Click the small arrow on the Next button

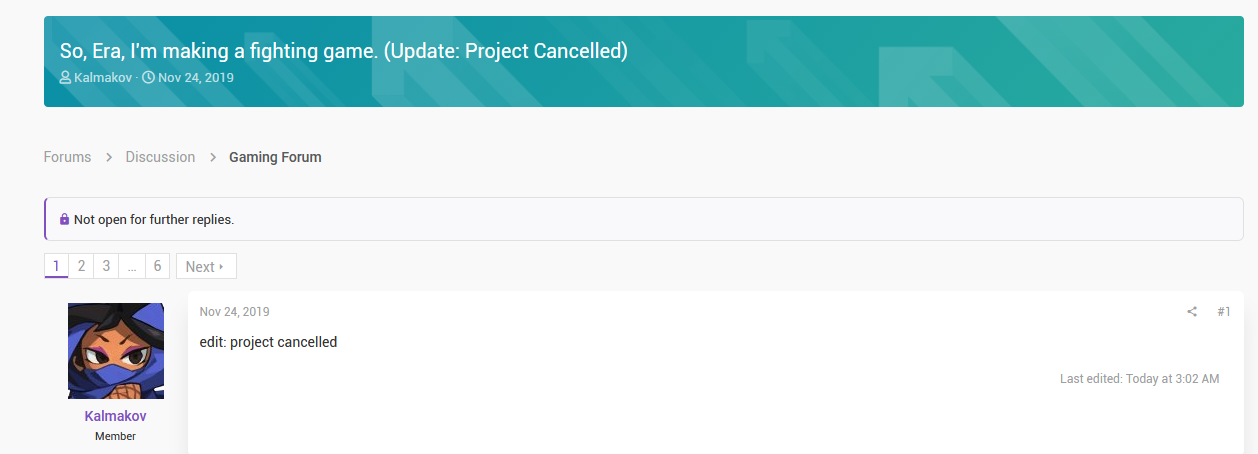point(222,267)
